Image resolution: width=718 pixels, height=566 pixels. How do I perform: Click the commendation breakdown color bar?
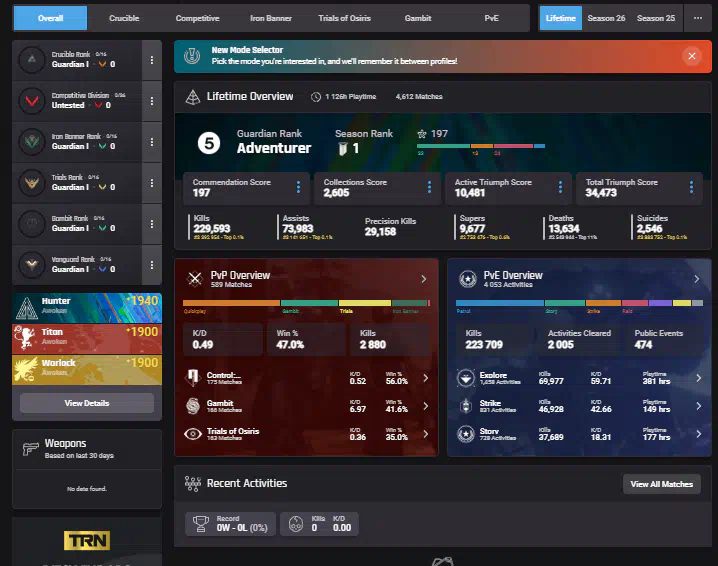pyautogui.click(x=481, y=146)
